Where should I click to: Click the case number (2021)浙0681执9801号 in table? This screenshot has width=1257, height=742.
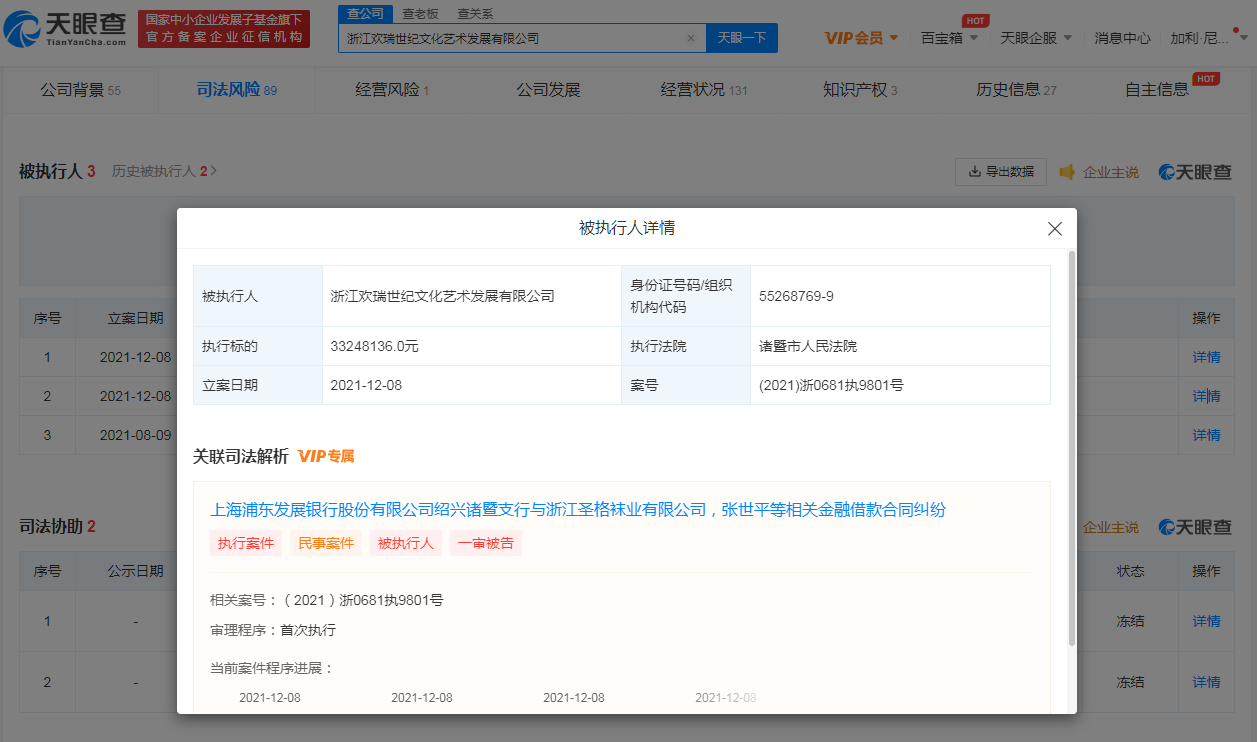point(831,385)
